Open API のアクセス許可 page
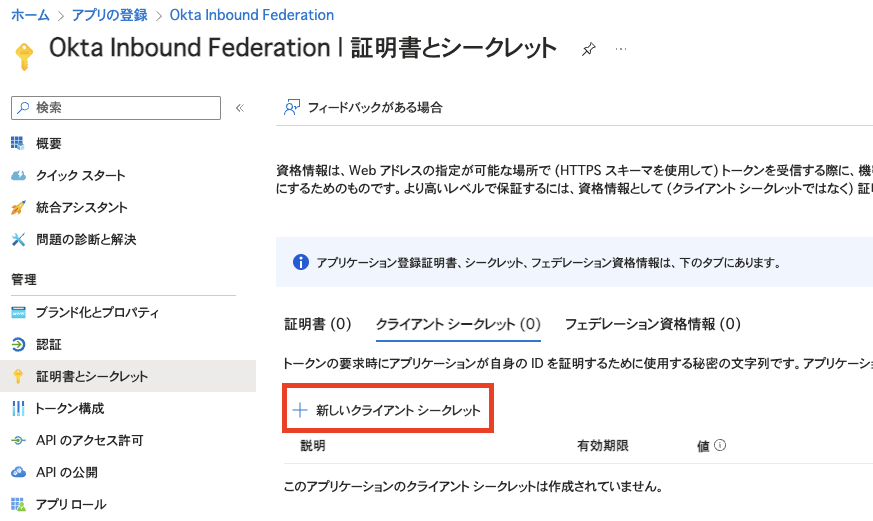 pyautogui.click(x=89, y=440)
